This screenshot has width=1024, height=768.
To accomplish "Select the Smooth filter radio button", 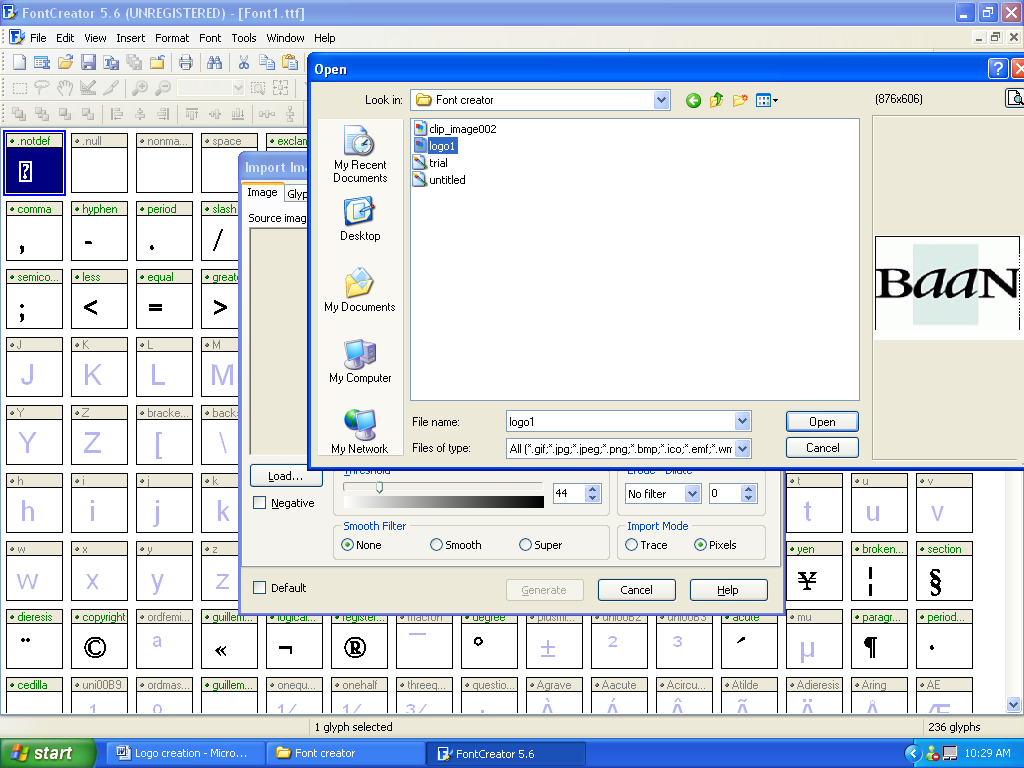I will click(436, 545).
